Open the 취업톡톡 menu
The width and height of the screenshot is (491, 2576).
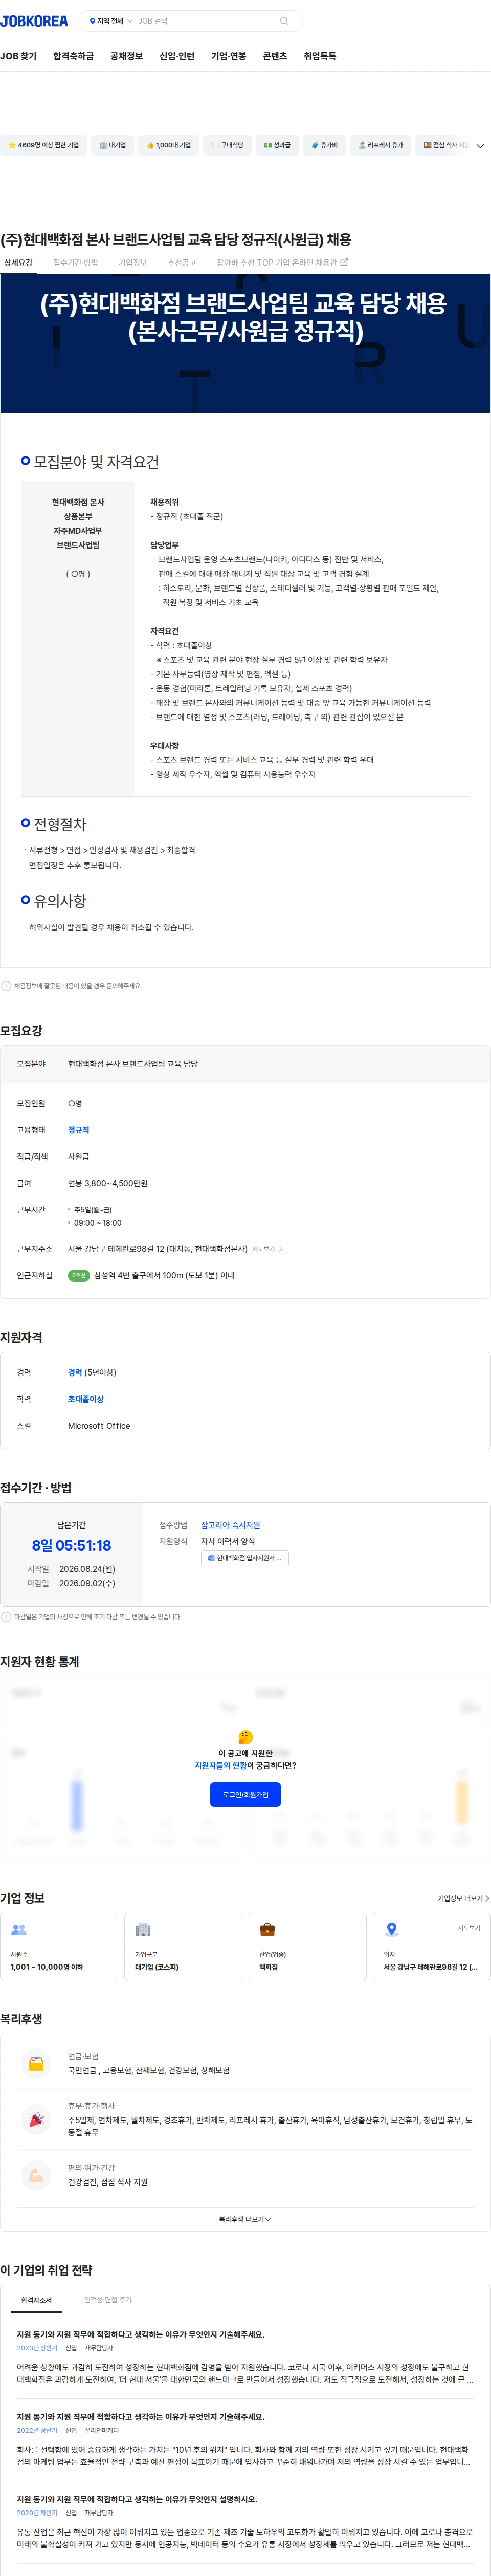click(x=320, y=56)
